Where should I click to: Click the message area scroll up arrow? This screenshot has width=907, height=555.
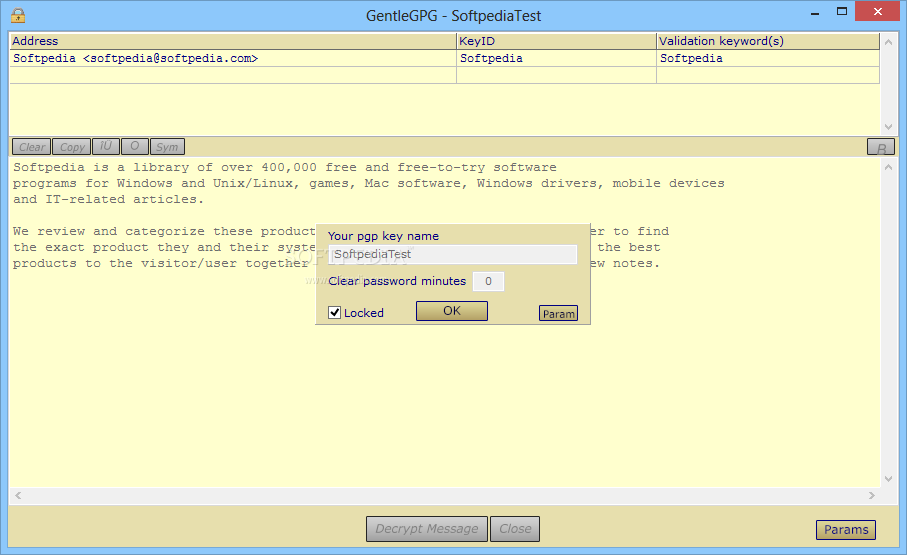coord(888,167)
